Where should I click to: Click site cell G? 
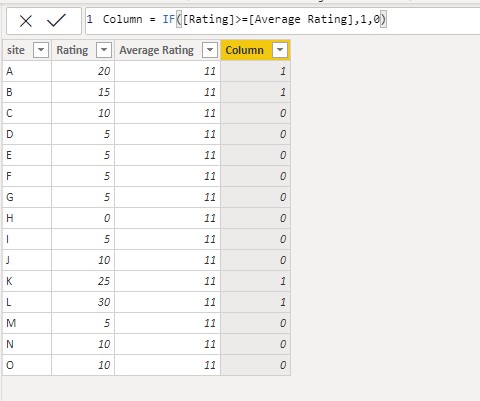point(27,197)
